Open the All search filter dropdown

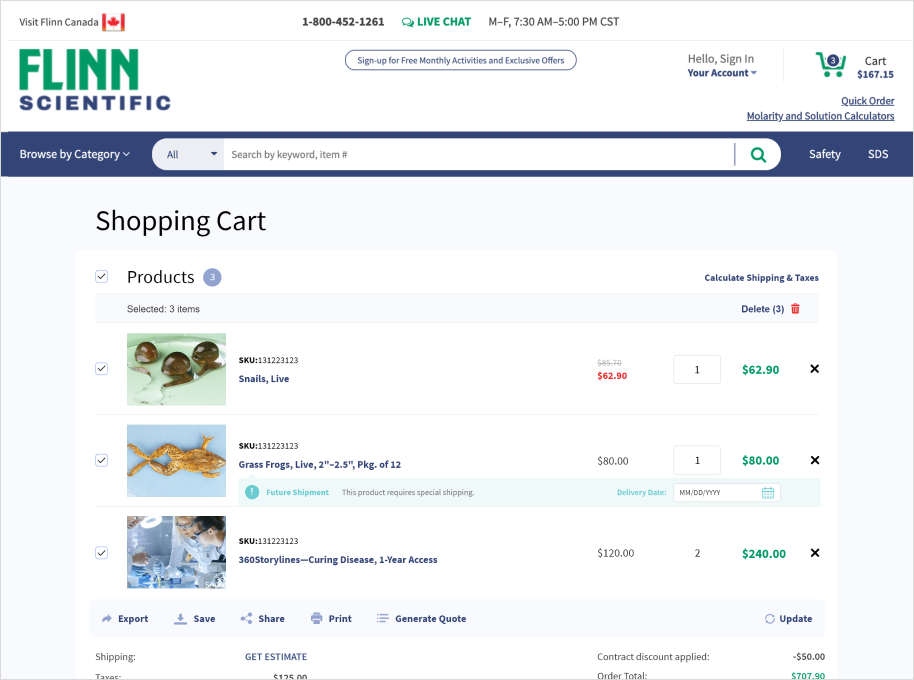coord(192,155)
